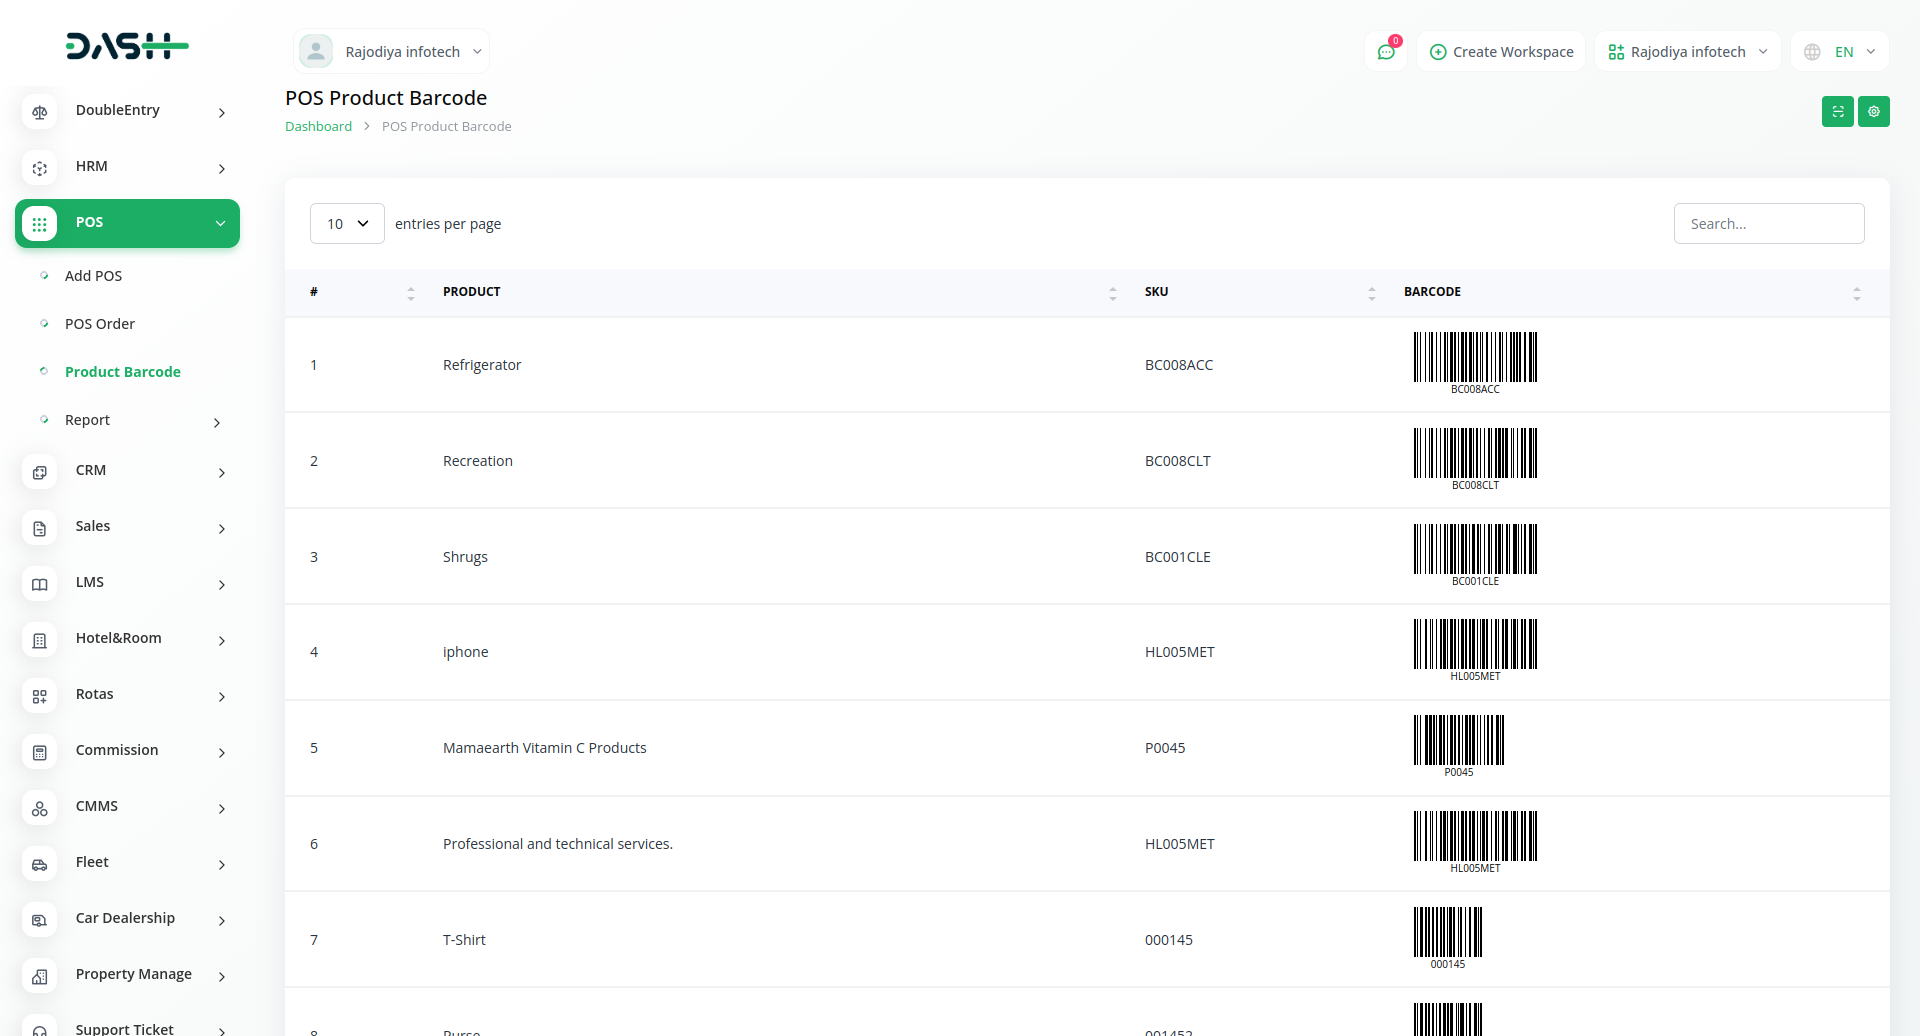The image size is (1920, 1036).
Task: Click the barcode scan icon above the table
Action: coord(1838,111)
